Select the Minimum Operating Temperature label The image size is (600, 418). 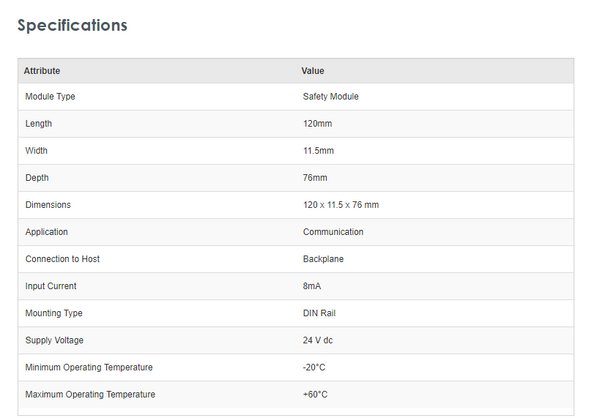[89, 367]
